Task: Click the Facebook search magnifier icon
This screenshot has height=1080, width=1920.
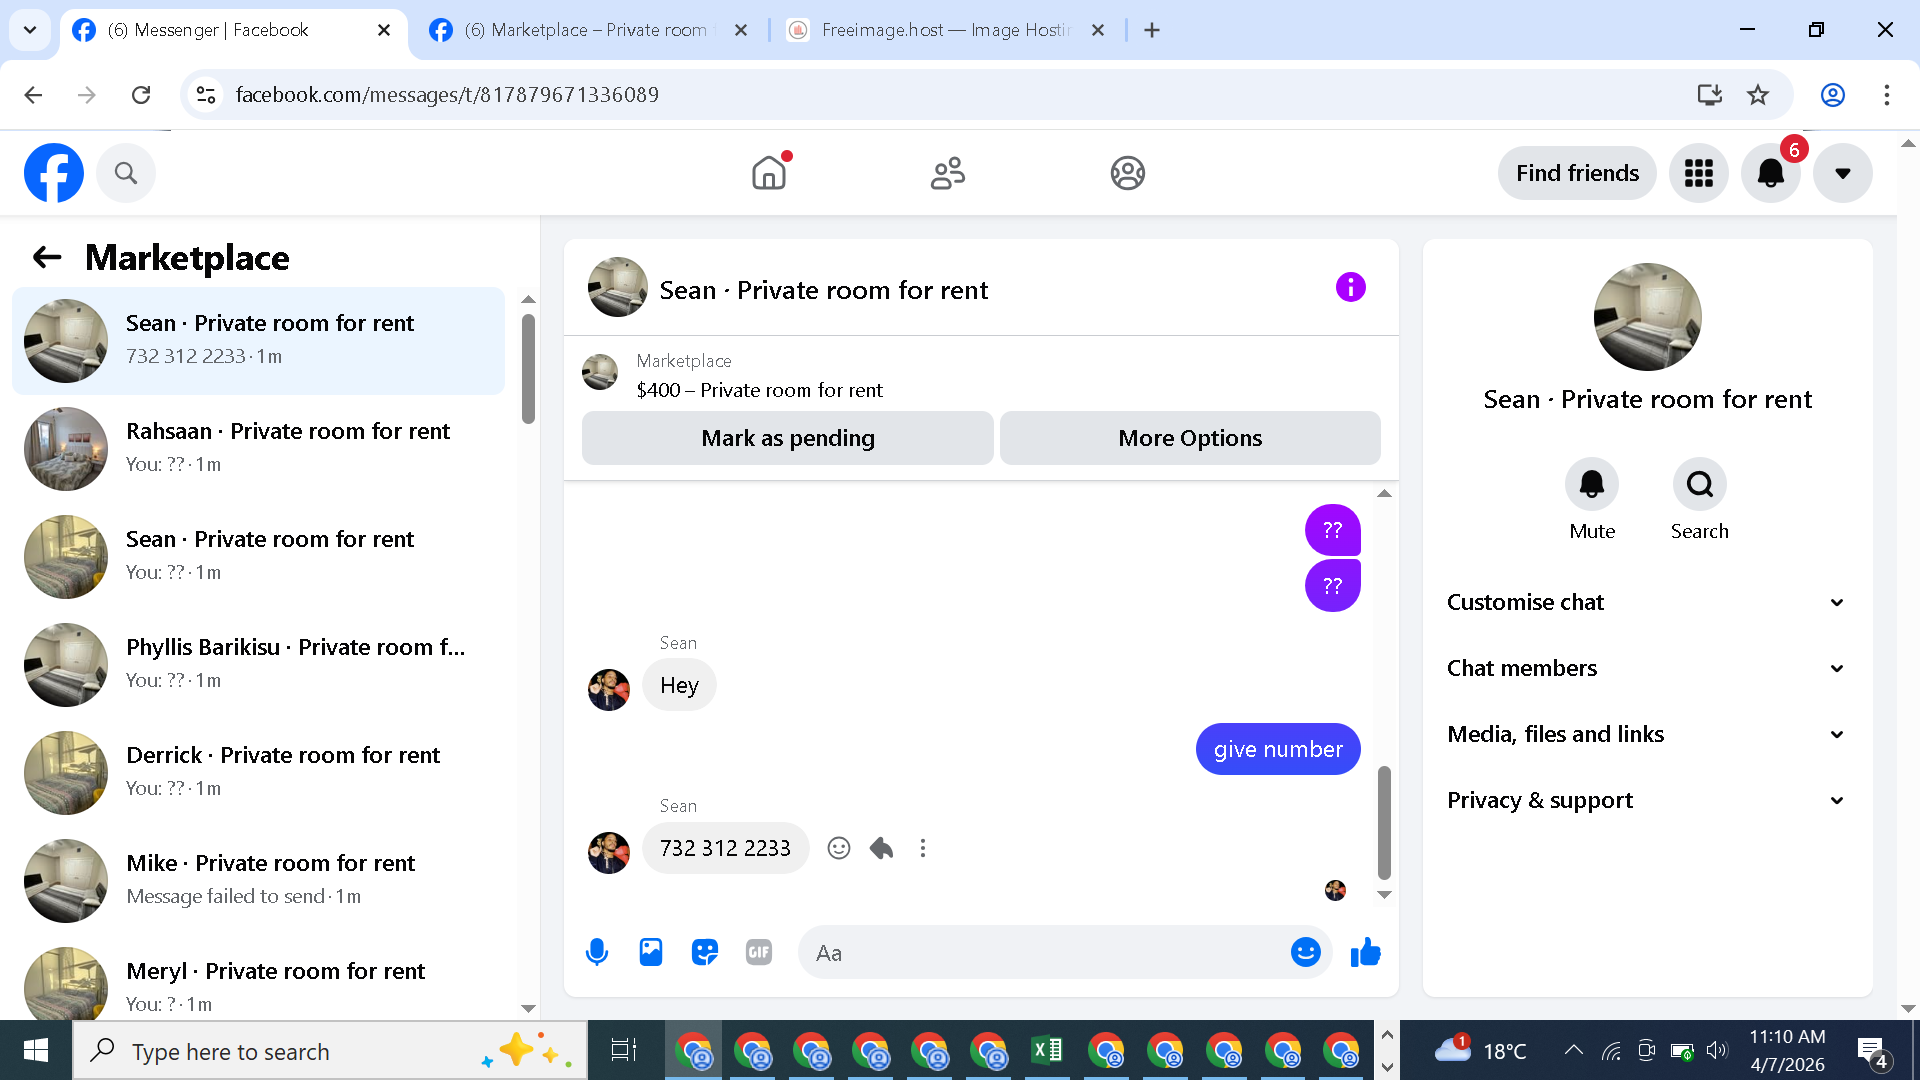Action: (x=126, y=173)
